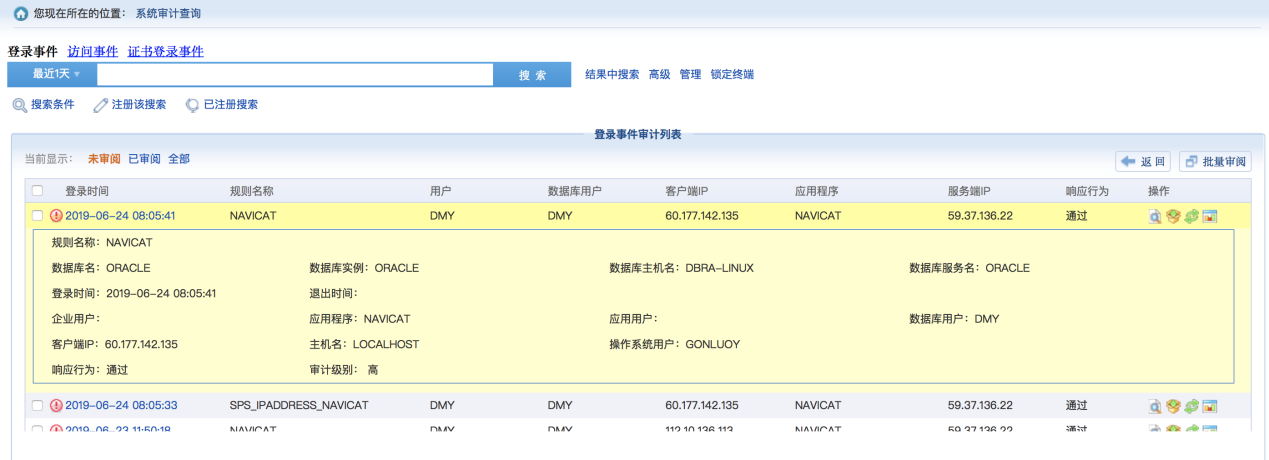1269x460 pixels.
Task: Click the SPS_IPADDRESS_NAVICAT rule name cell
Action: pyautogui.click(x=299, y=405)
